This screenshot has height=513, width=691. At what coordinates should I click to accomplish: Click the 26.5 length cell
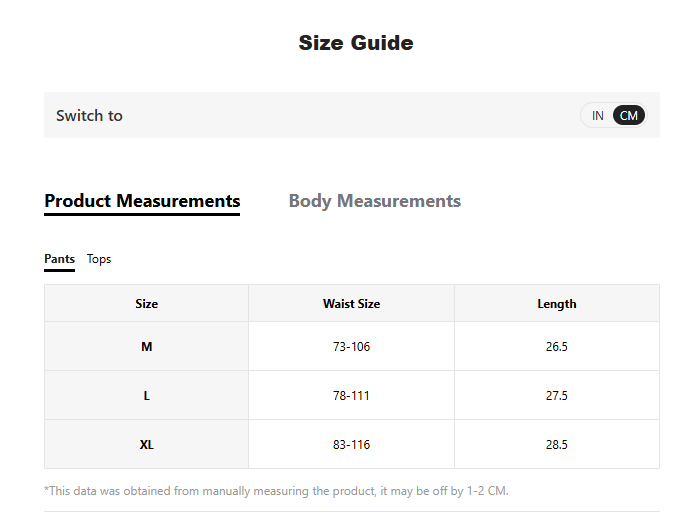point(557,347)
